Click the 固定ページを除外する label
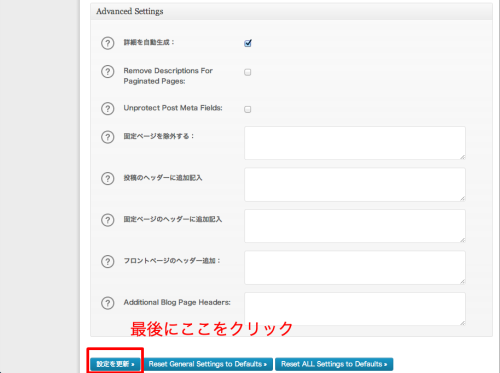This screenshot has height=373, width=500. pos(159,136)
